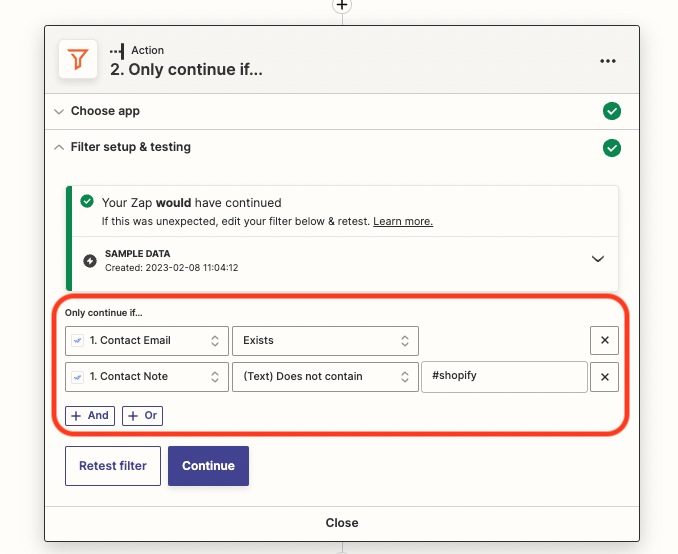Open the 1. Contact Email field dropdown
678x554 pixels.
click(x=146, y=340)
